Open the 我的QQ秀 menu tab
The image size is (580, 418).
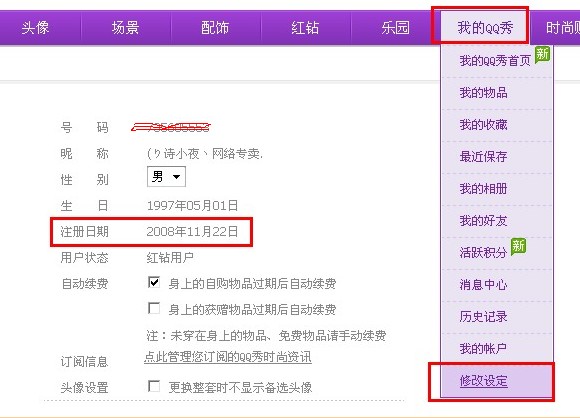[485, 28]
